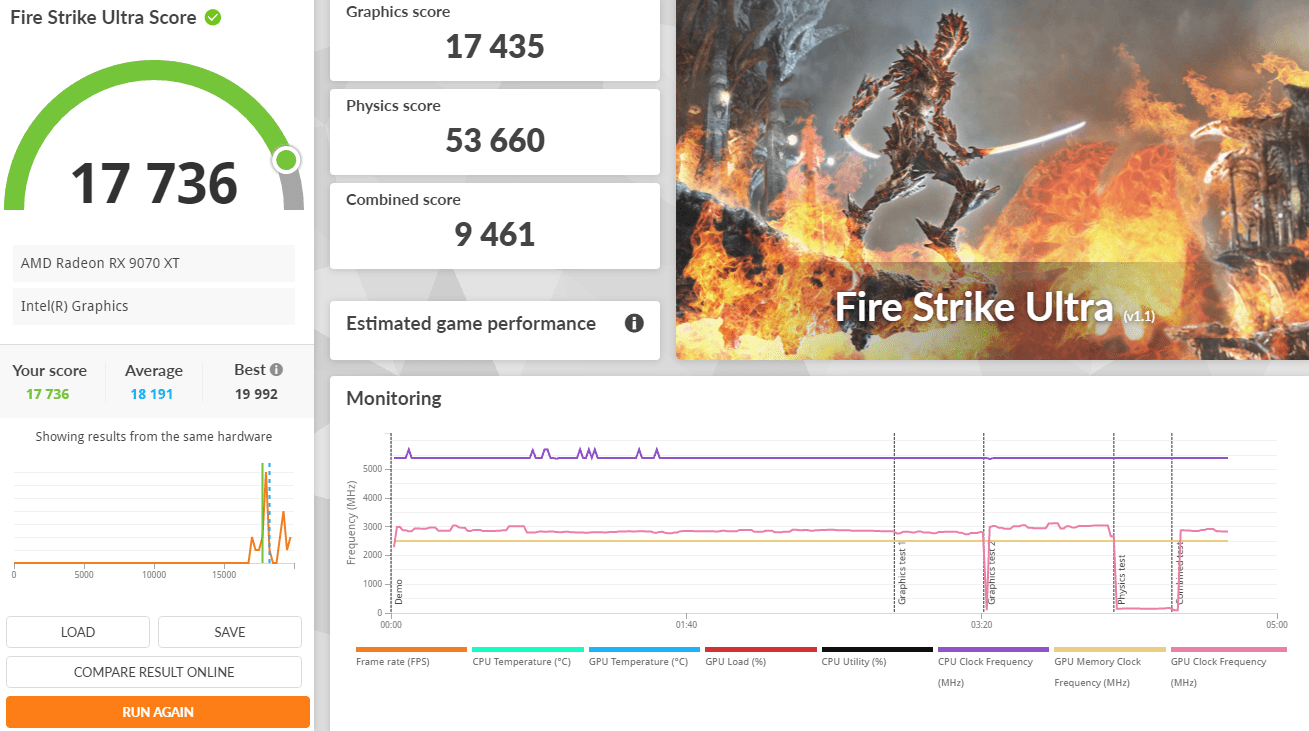
Task: Toggle the CPU Clock Frequency legend swatch
Action: point(993,649)
